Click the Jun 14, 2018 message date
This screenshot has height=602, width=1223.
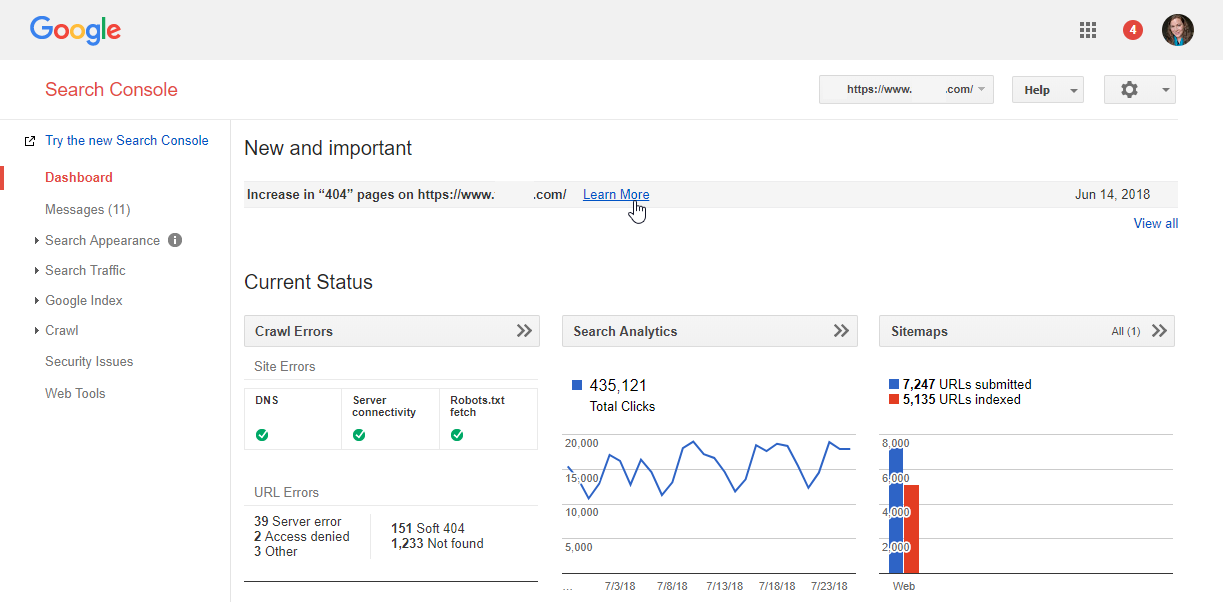(1113, 195)
